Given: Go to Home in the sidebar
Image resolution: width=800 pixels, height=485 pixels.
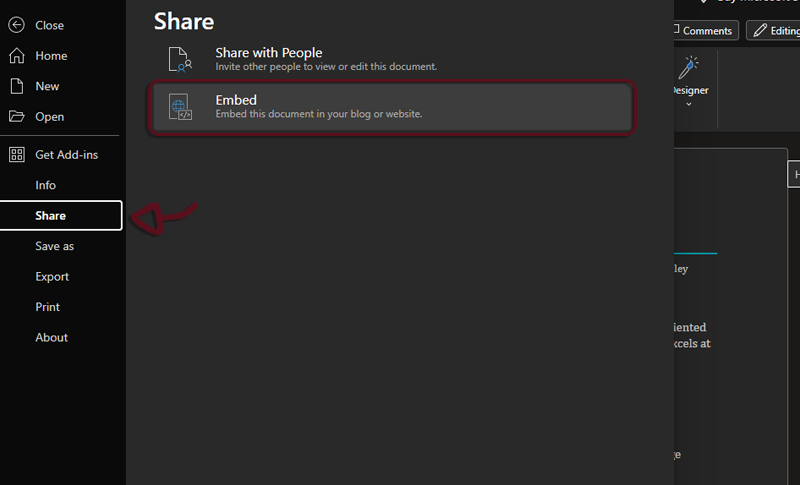Looking at the screenshot, I should pos(51,56).
